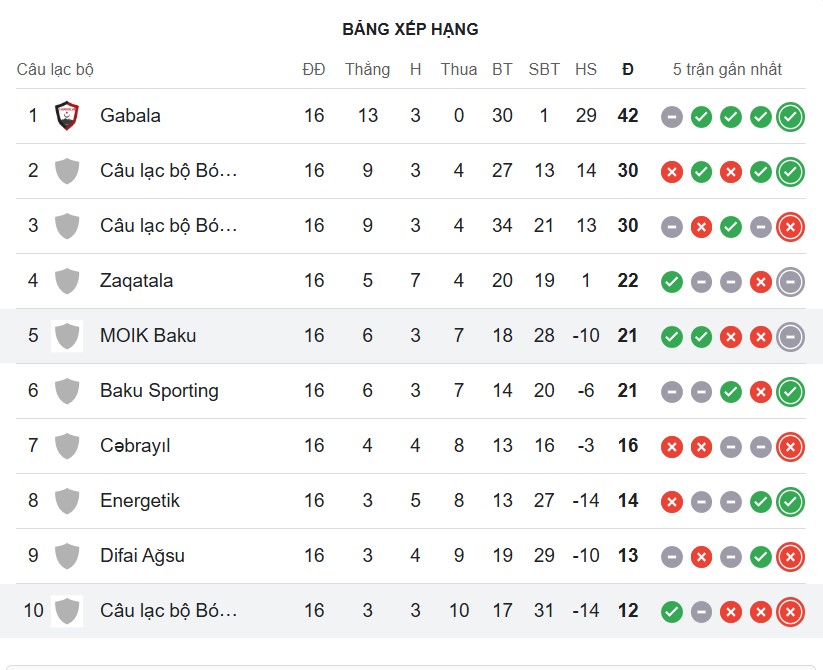The image size is (823, 670).
Task: Click the horizontal scrollbar below the table
Action: point(411,662)
